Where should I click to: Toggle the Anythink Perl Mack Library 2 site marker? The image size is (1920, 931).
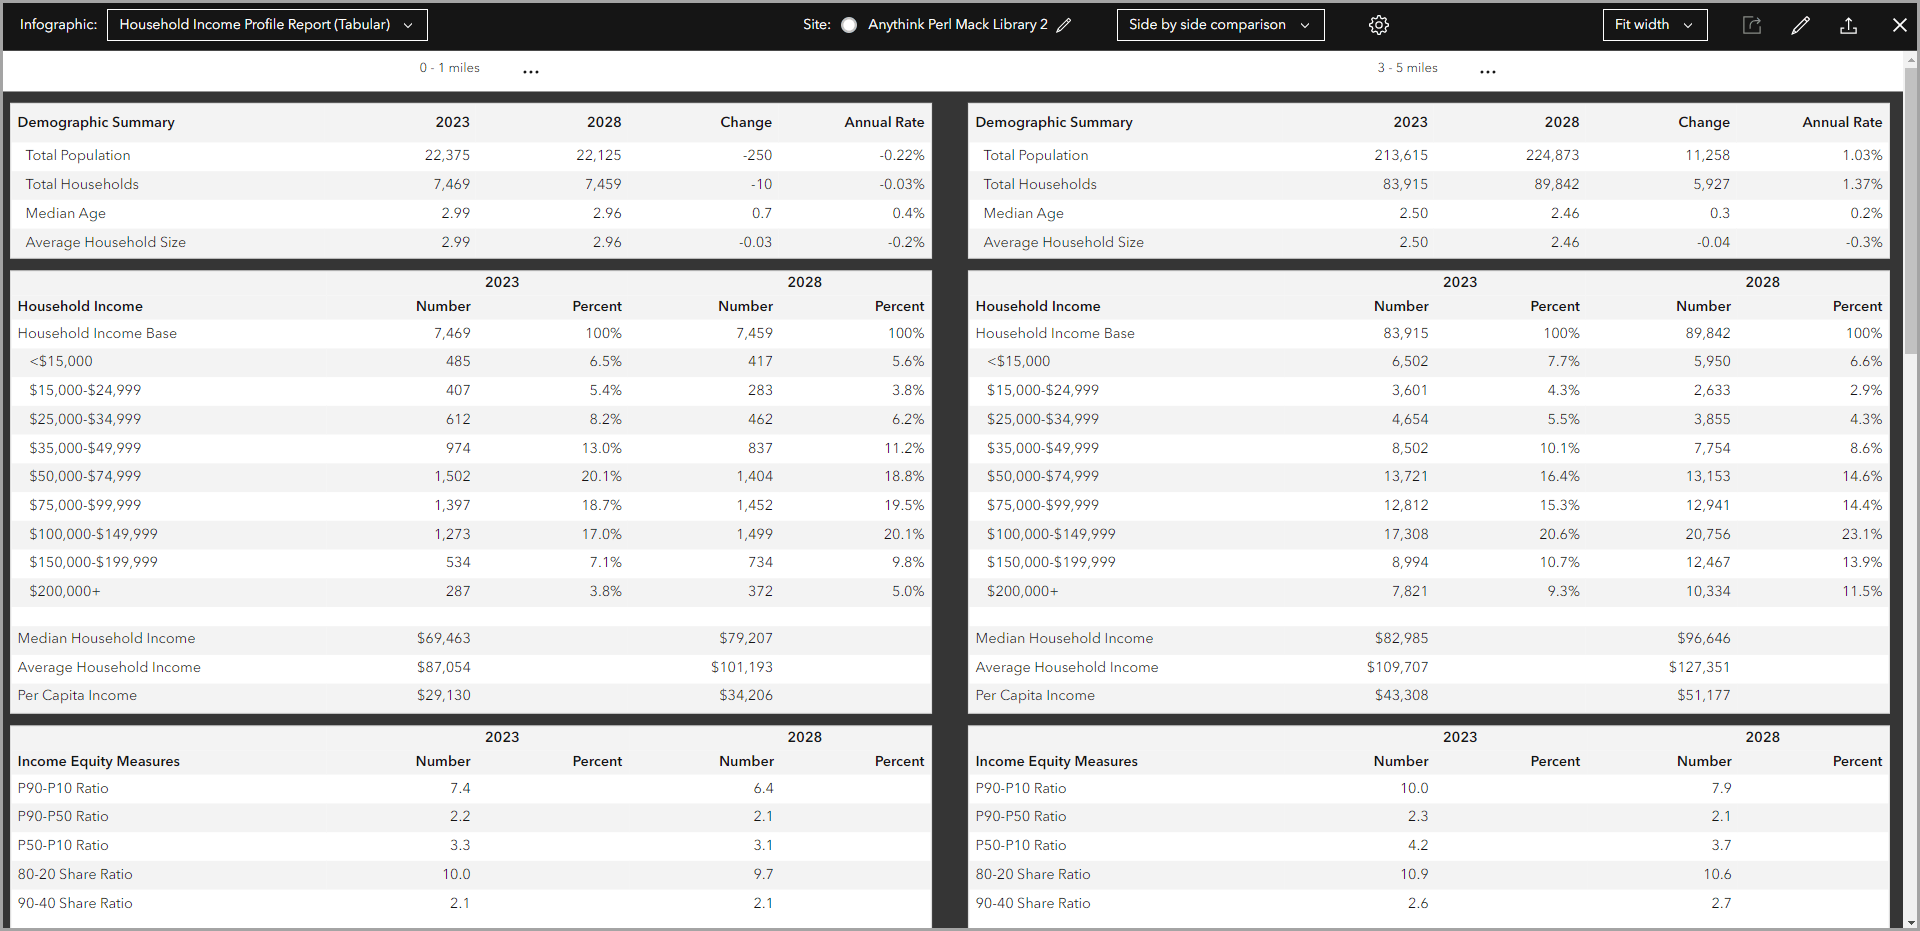click(848, 24)
